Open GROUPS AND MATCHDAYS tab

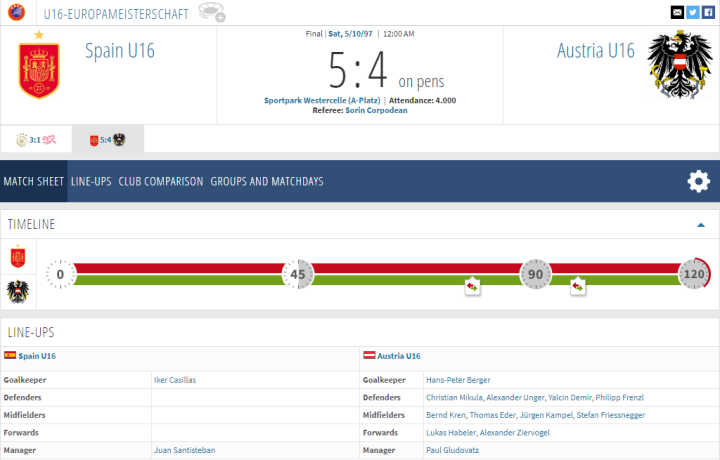[266, 182]
